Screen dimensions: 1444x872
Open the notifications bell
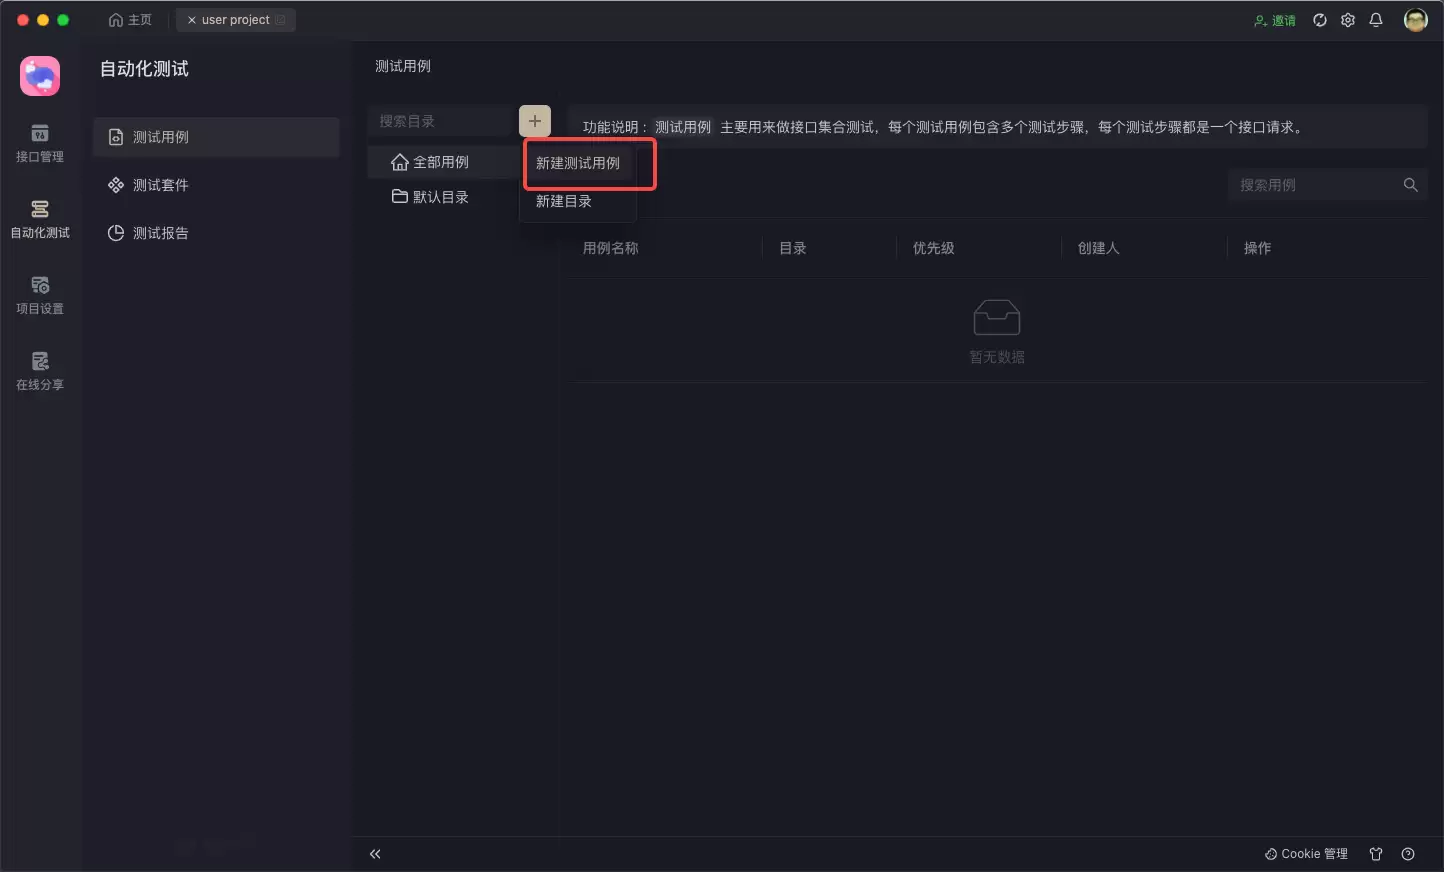tap(1376, 20)
